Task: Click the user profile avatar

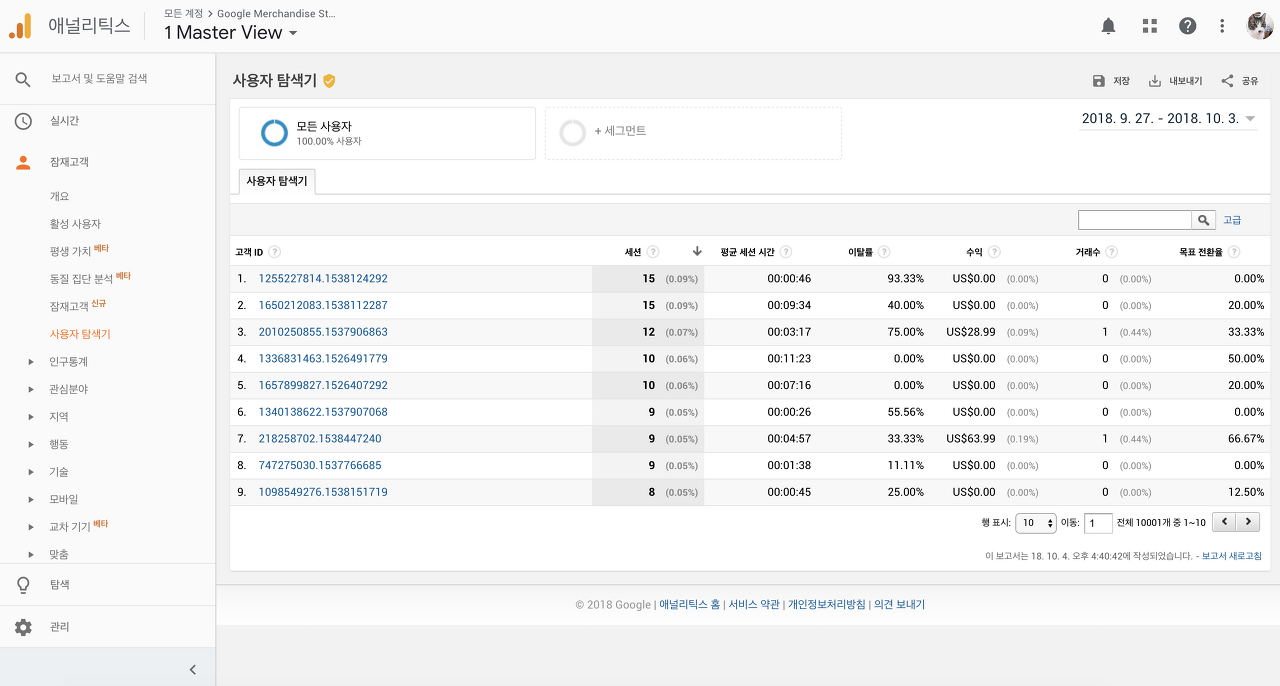Action: 1259,26
